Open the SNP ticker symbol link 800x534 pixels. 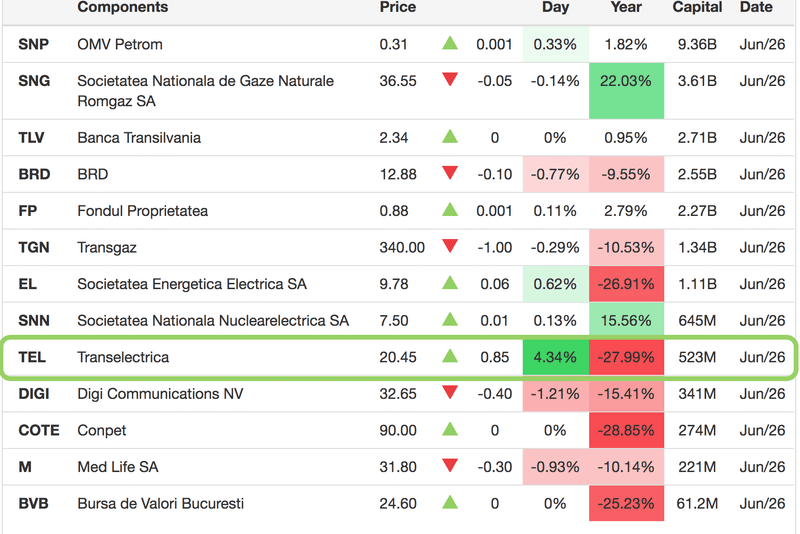click(x=34, y=44)
